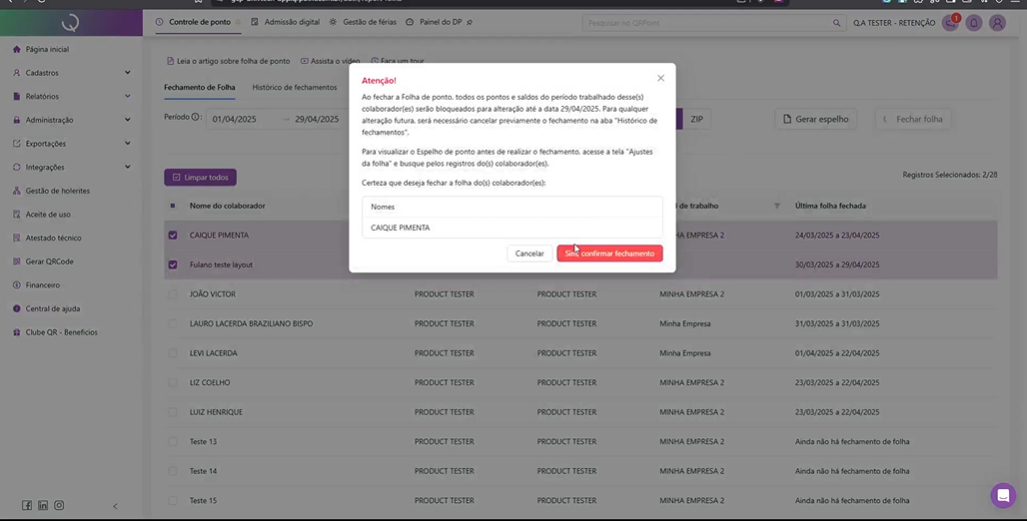Open the Instagram icon in sidebar footer
Image resolution: width=1027 pixels, height=521 pixels.
click(59, 506)
